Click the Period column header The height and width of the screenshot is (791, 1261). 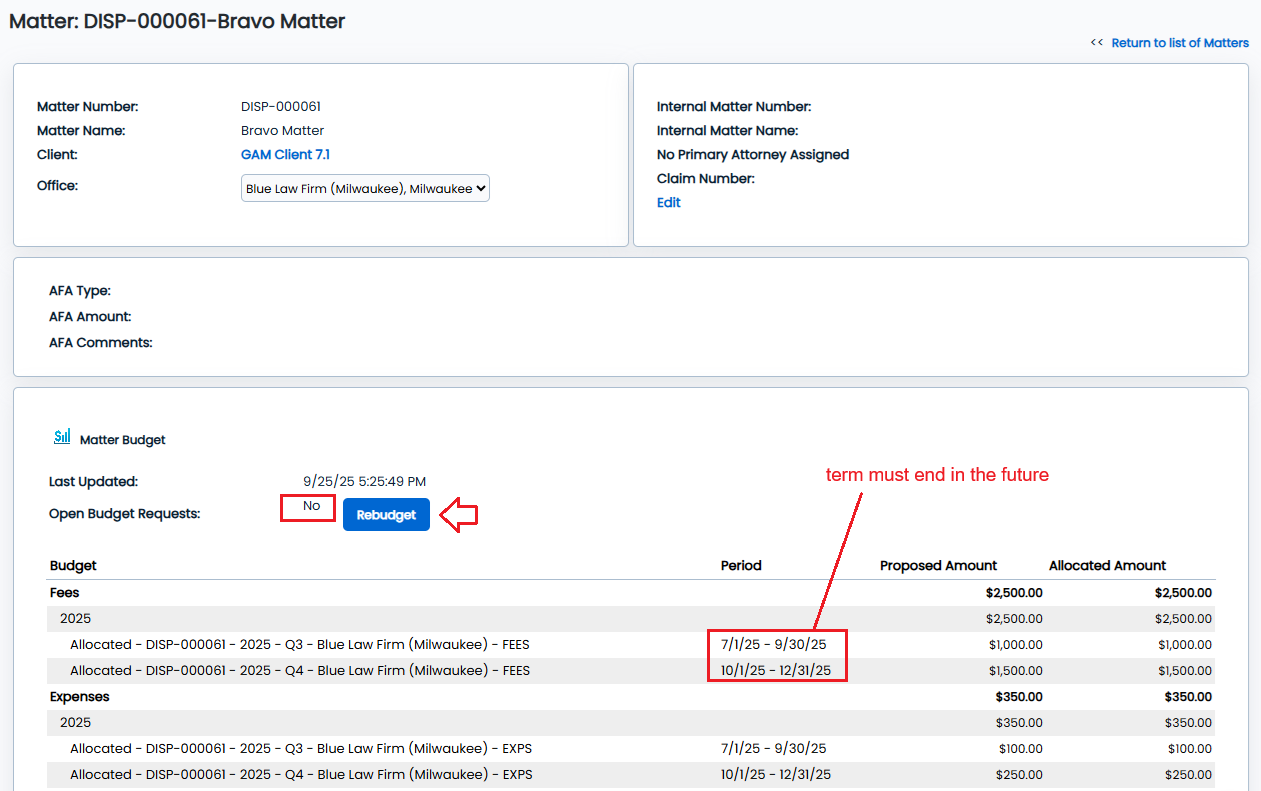[741, 566]
